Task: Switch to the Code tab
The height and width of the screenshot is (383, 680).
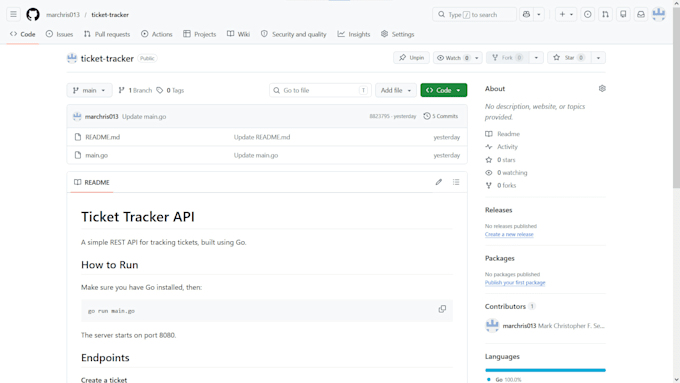Action: tap(23, 34)
